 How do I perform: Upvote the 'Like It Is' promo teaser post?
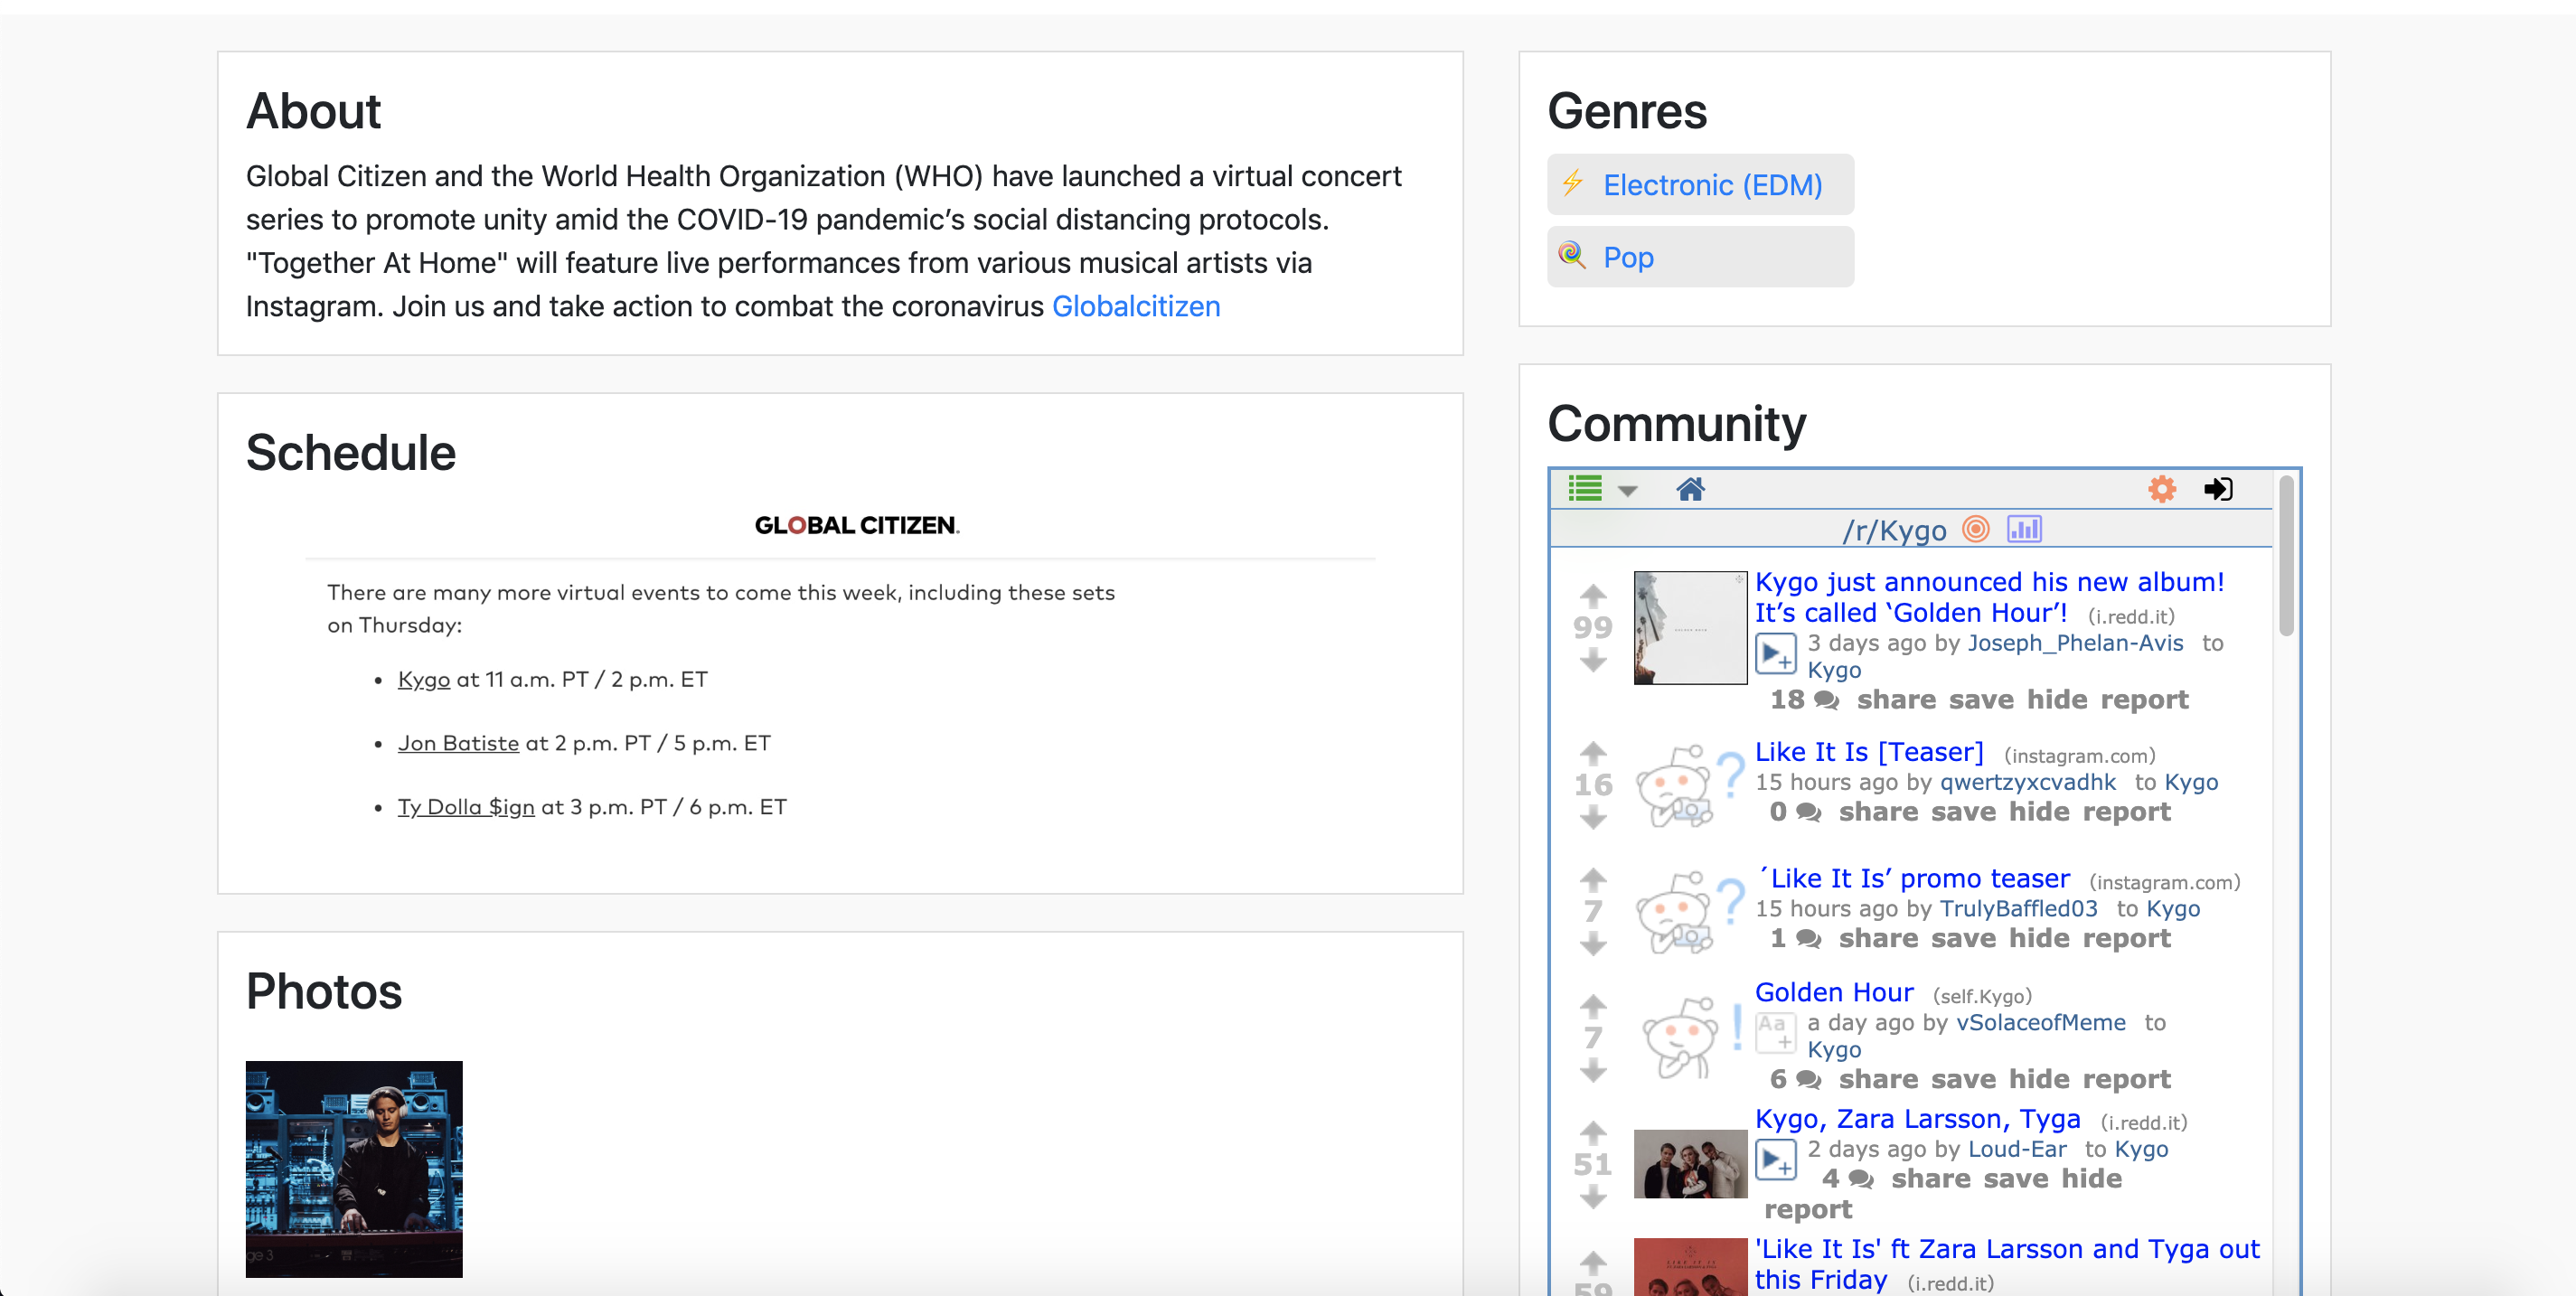(1593, 880)
